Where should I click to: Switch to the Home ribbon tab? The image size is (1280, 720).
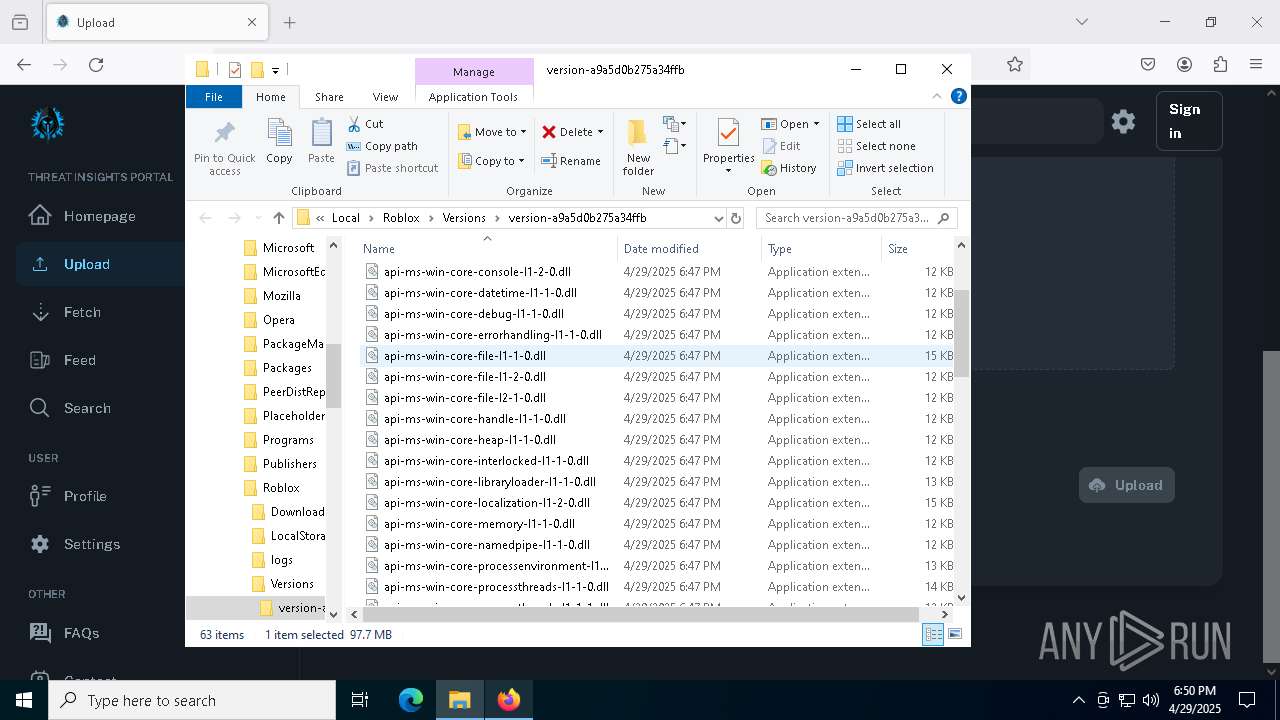pos(270,97)
